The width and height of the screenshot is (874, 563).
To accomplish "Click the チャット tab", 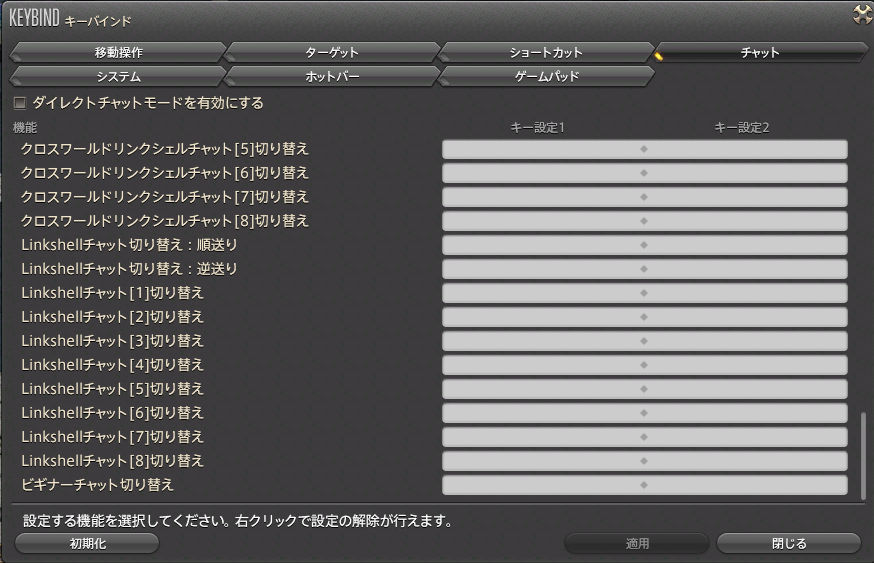I will point(760,52).
